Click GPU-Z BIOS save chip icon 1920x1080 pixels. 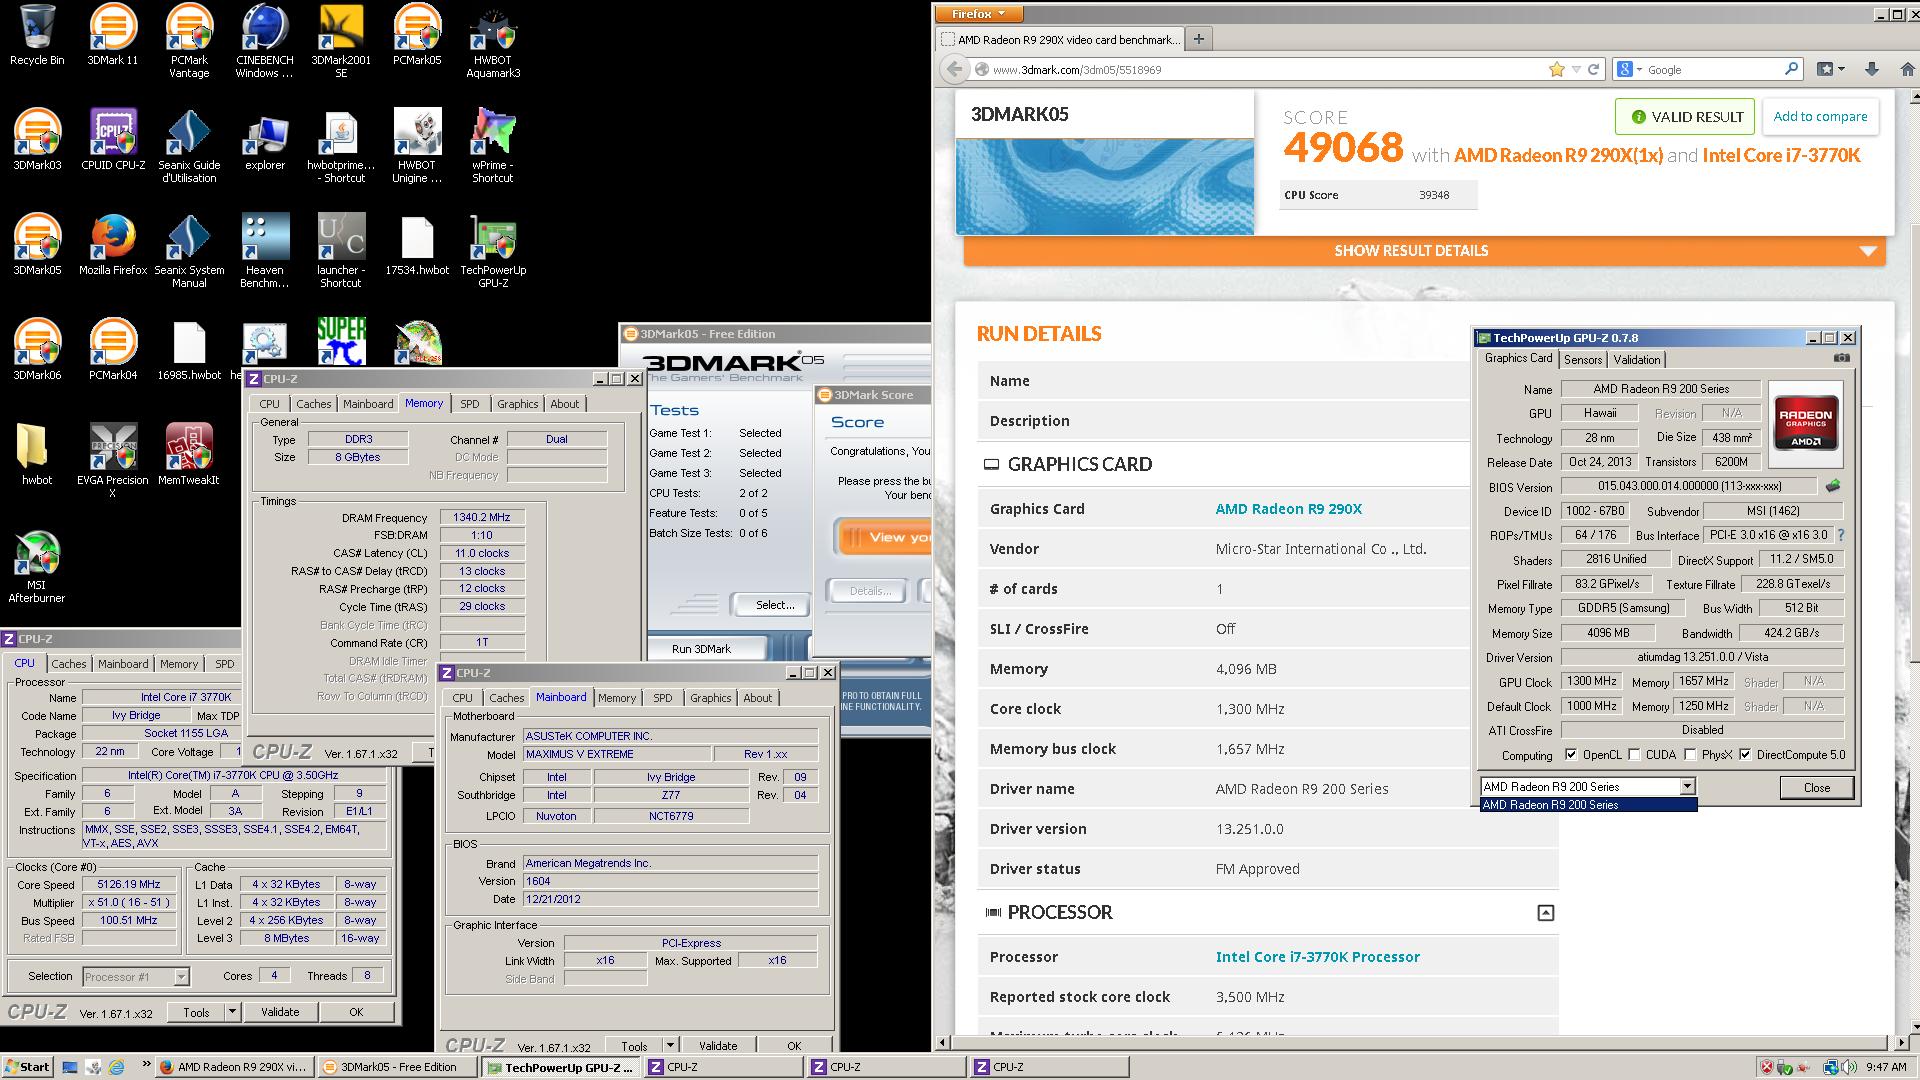pyautogui.click(x=1832, y=486)
